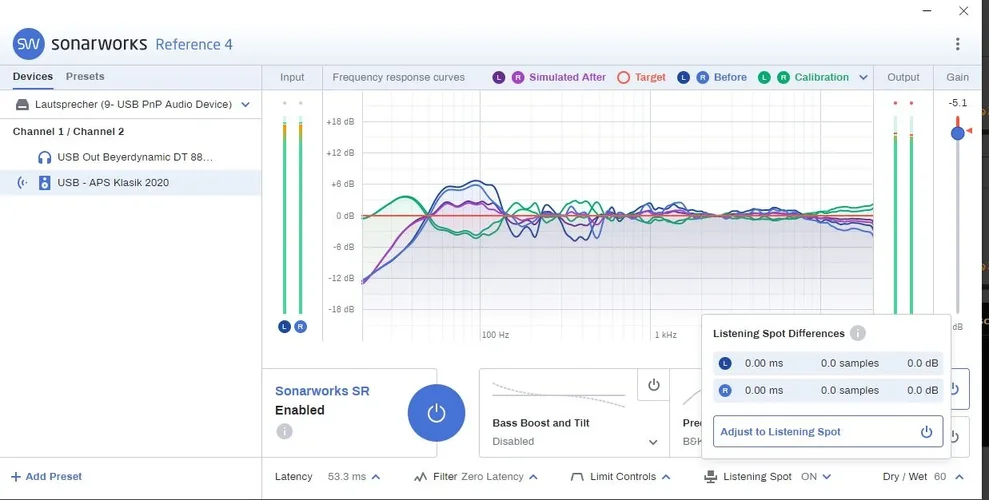Click the Add Preset plus icon
989x500 pixels.
tap(15, 477)
